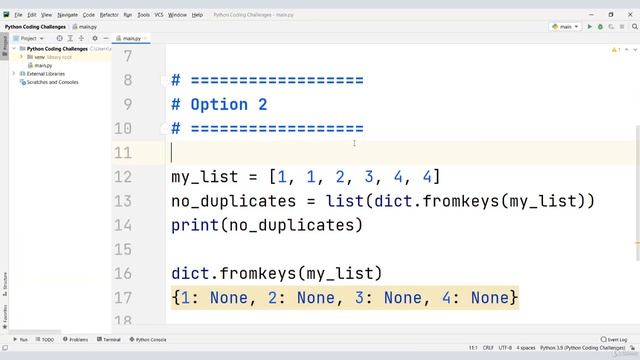Viewport: 640px width, 360px height.
Task: Open the VCS menu
Action: point(159,15)
